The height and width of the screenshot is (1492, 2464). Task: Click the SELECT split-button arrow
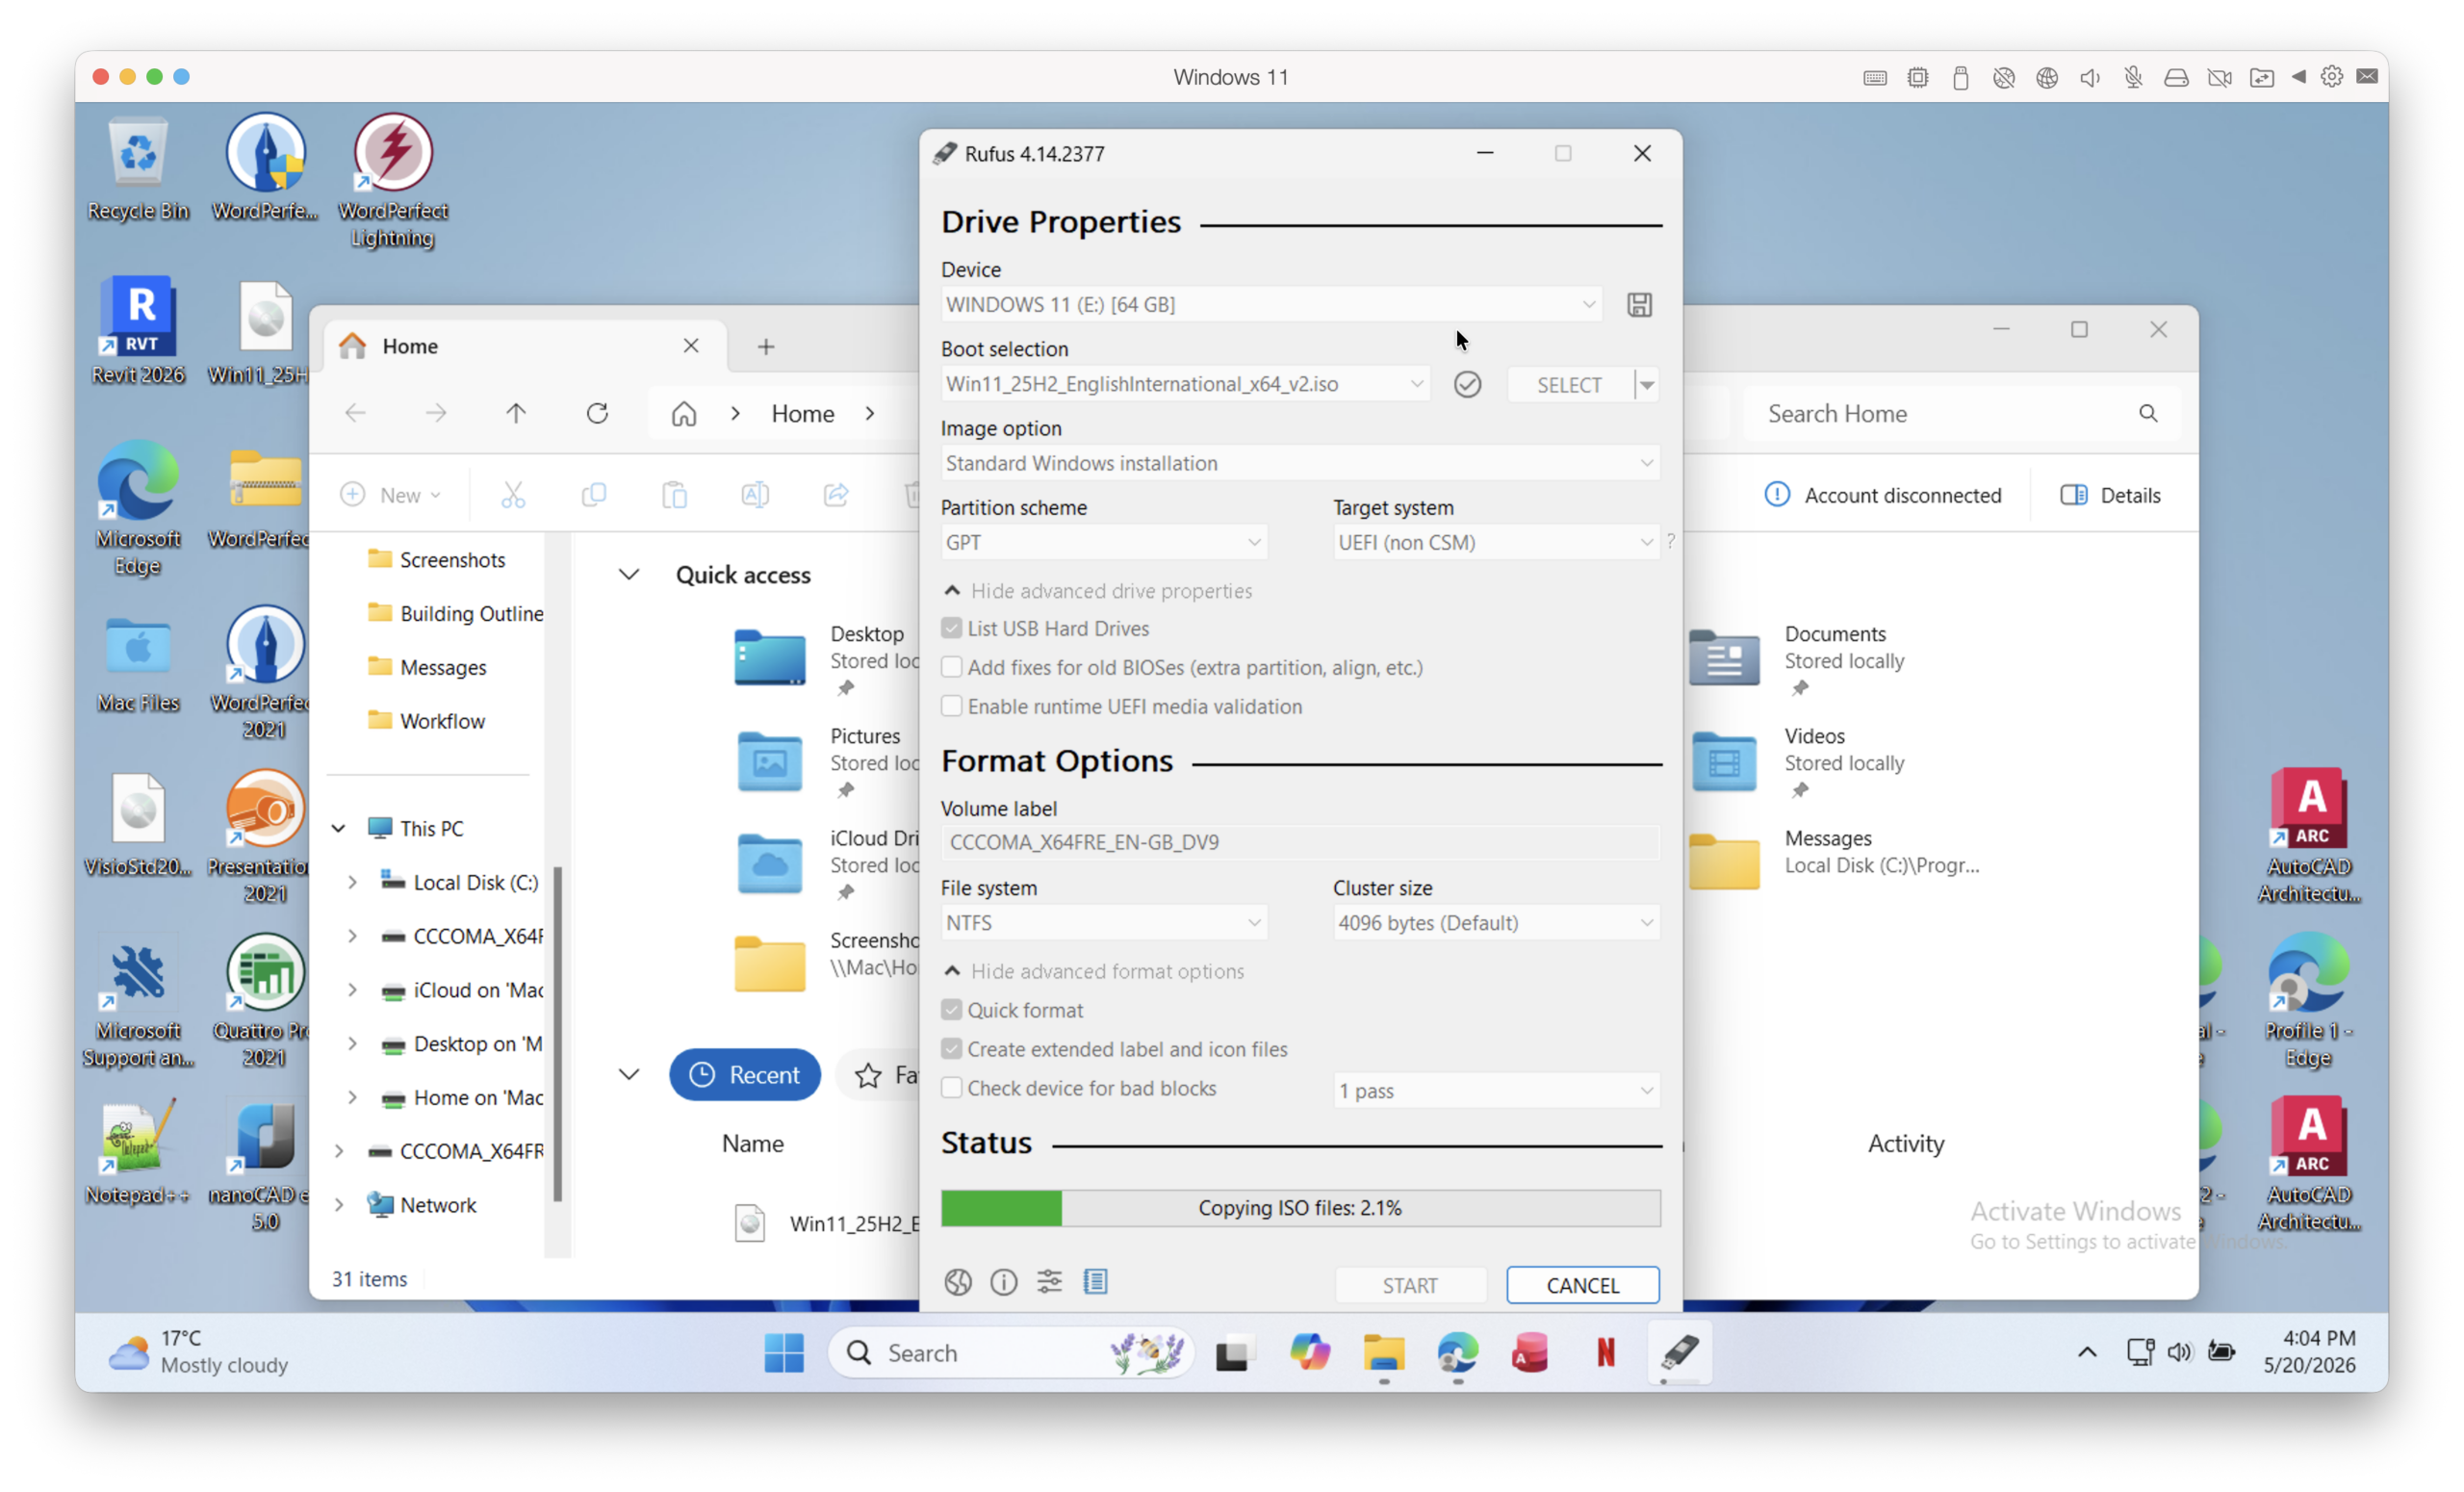pyautogui.click(x=1647, y=384)
